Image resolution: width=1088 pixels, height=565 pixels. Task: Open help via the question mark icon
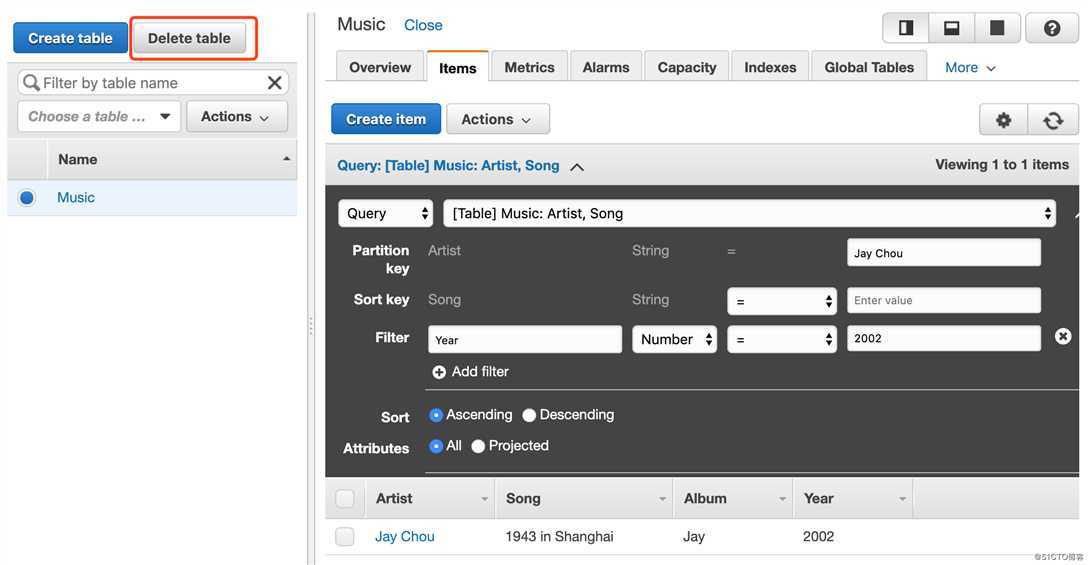(x=1052, y=28)
